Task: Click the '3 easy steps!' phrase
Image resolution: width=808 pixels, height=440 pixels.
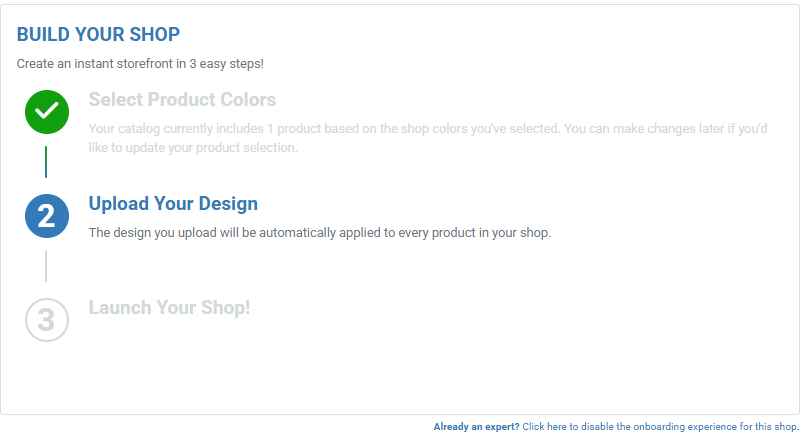Action: click(x=227, y=64)
